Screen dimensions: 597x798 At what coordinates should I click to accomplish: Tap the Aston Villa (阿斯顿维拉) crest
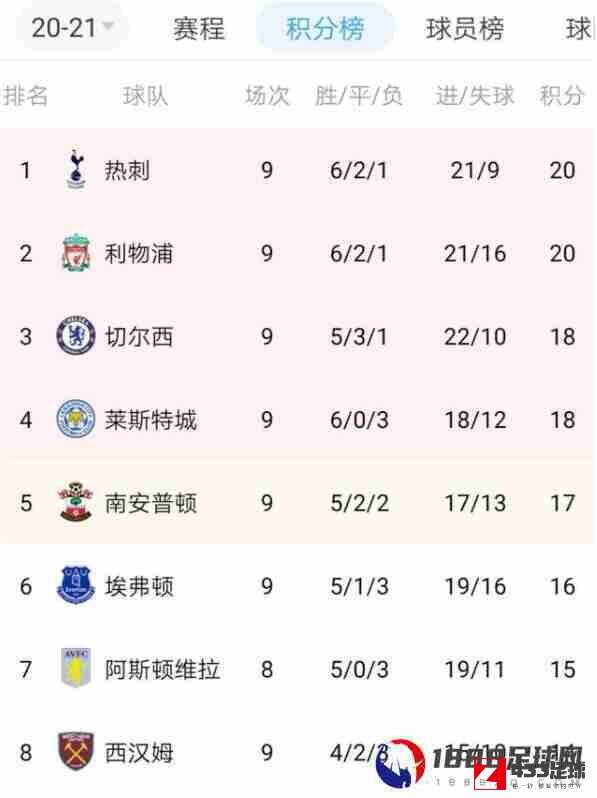coord(76,668)
